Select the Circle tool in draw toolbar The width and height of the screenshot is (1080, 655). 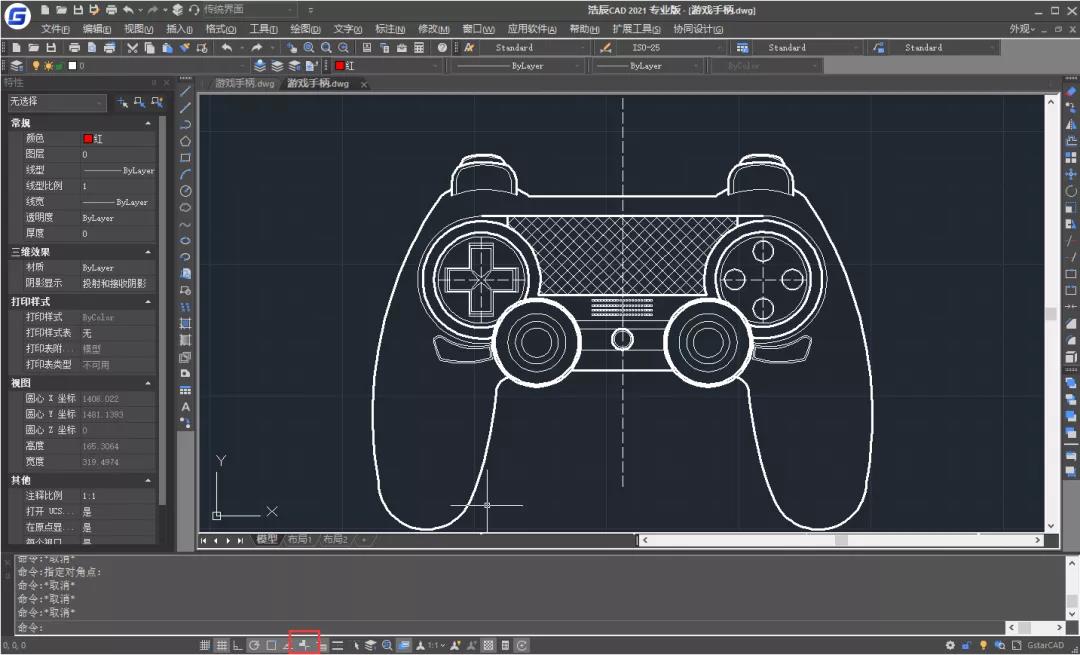click(x=185, y=191)
